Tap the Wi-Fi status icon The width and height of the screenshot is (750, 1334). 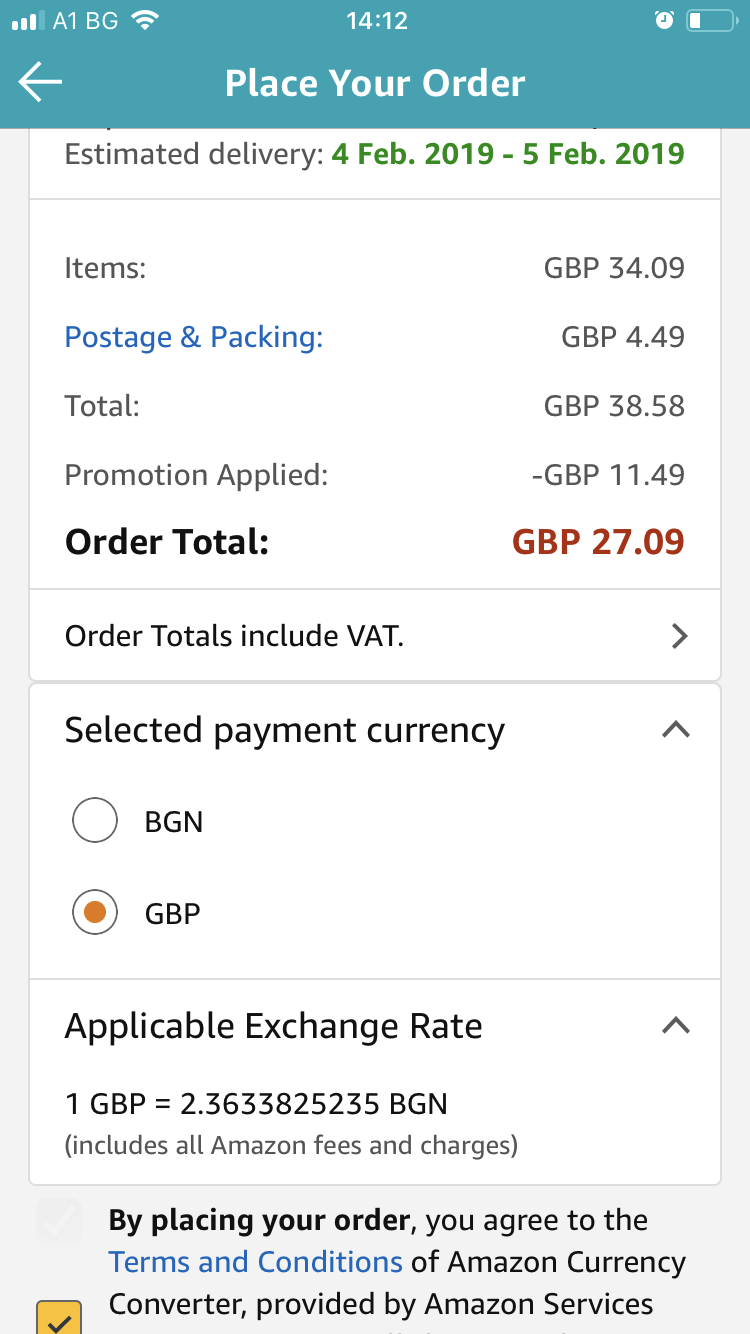[x=147, y=21]
